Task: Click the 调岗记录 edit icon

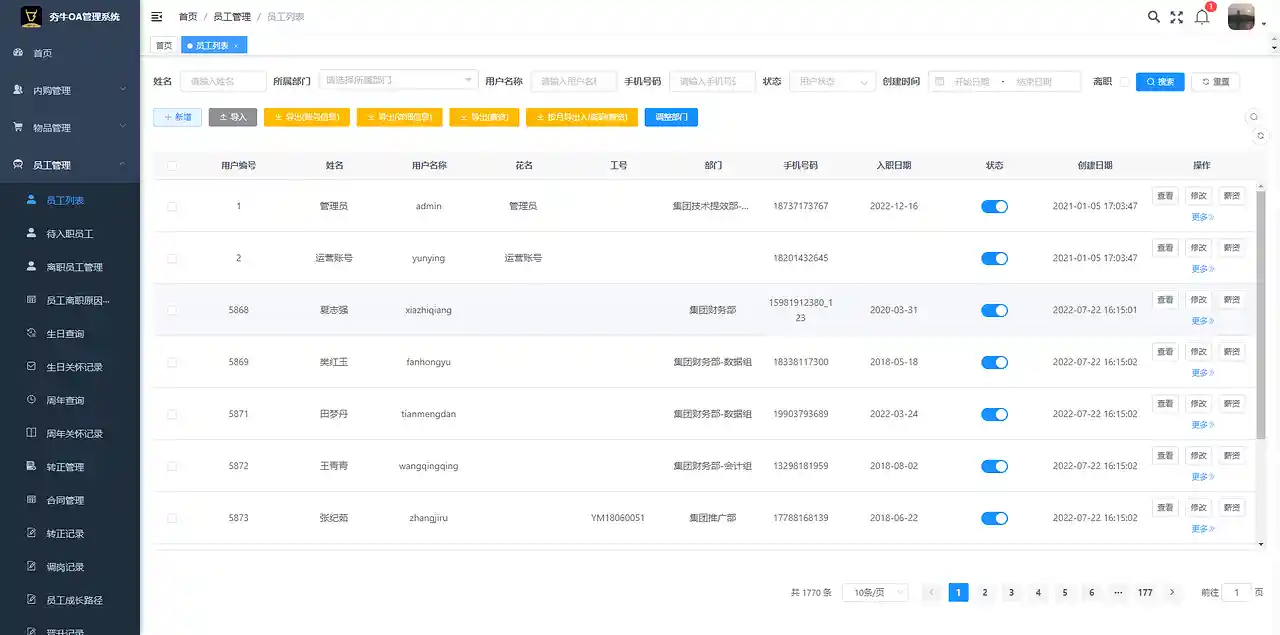Action: click(32, 567)
